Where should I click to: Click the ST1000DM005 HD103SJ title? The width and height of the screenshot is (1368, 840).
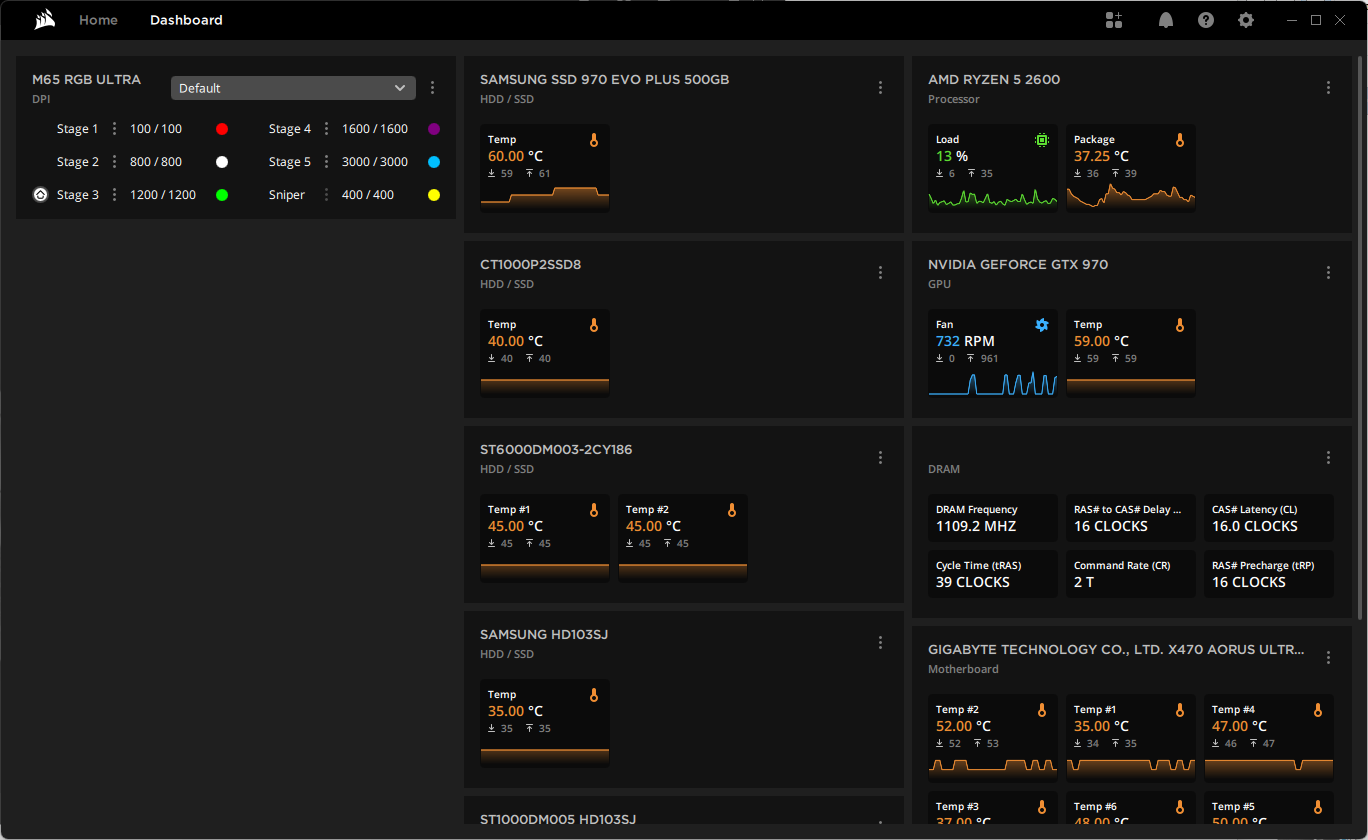[558, 819]
